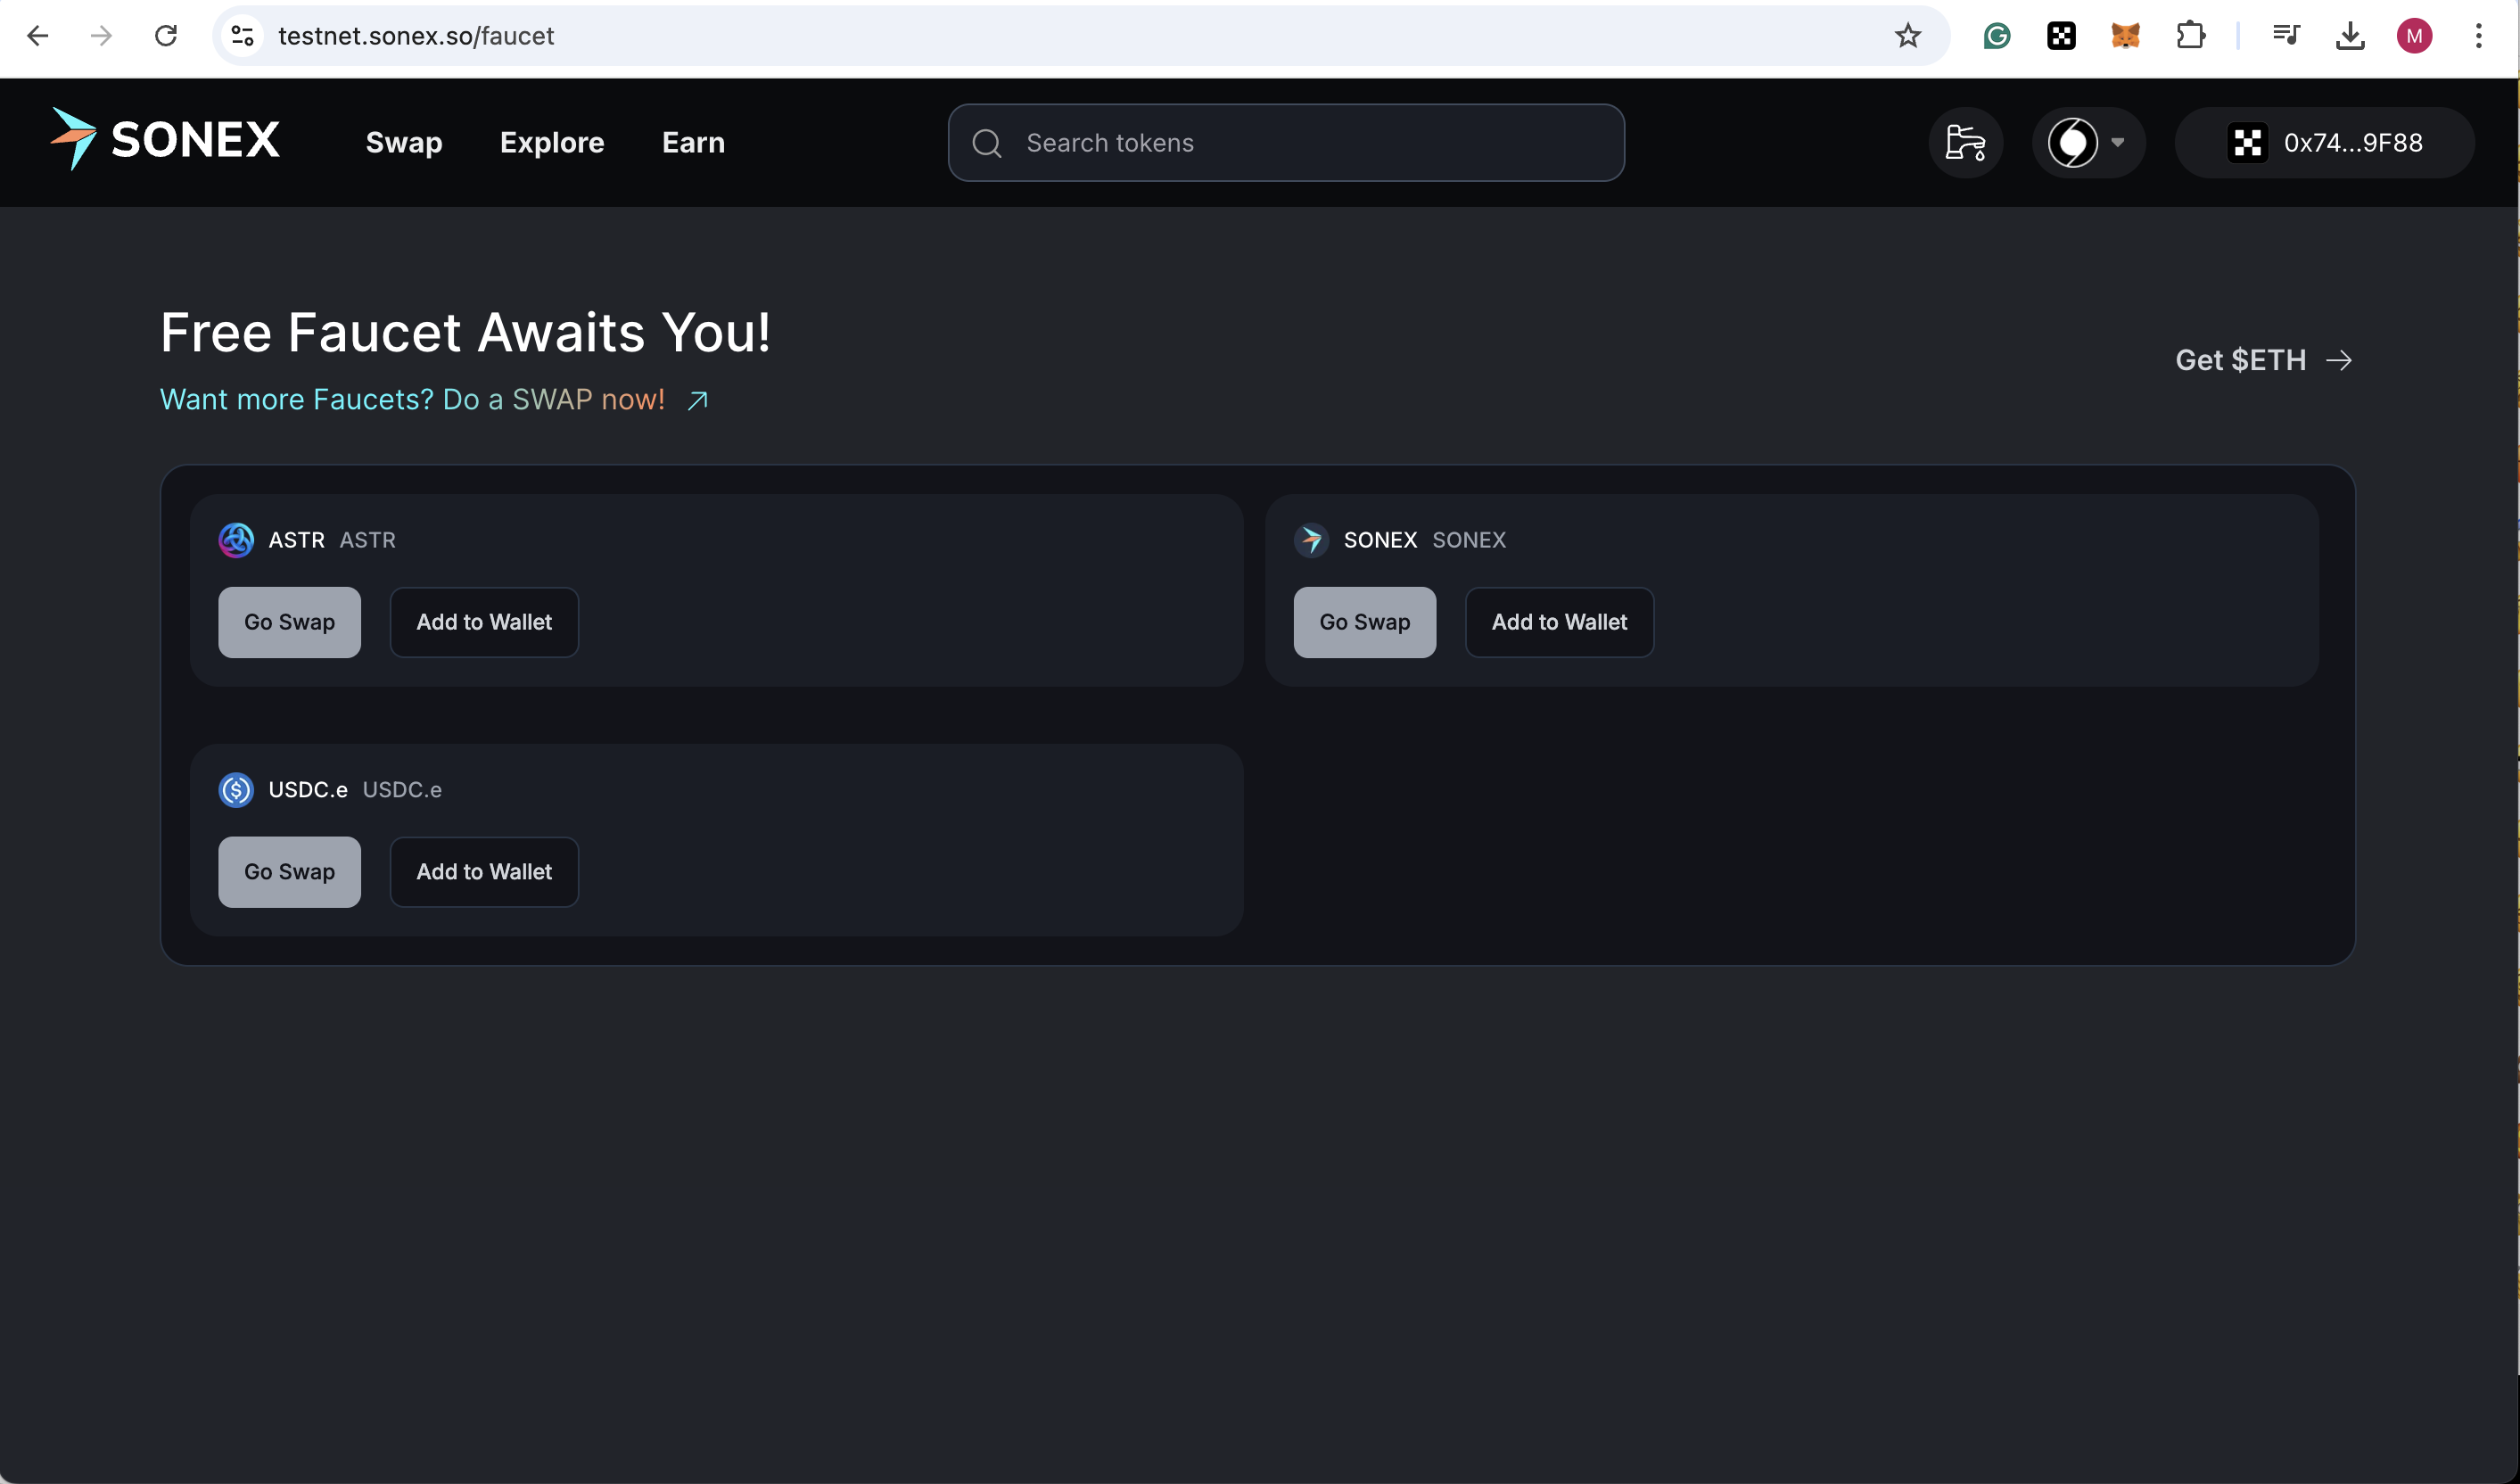This screenshot has width=2520, height=1484.
Task: Add USDC.e token to wallet
Action: click(x=484, y=872)
